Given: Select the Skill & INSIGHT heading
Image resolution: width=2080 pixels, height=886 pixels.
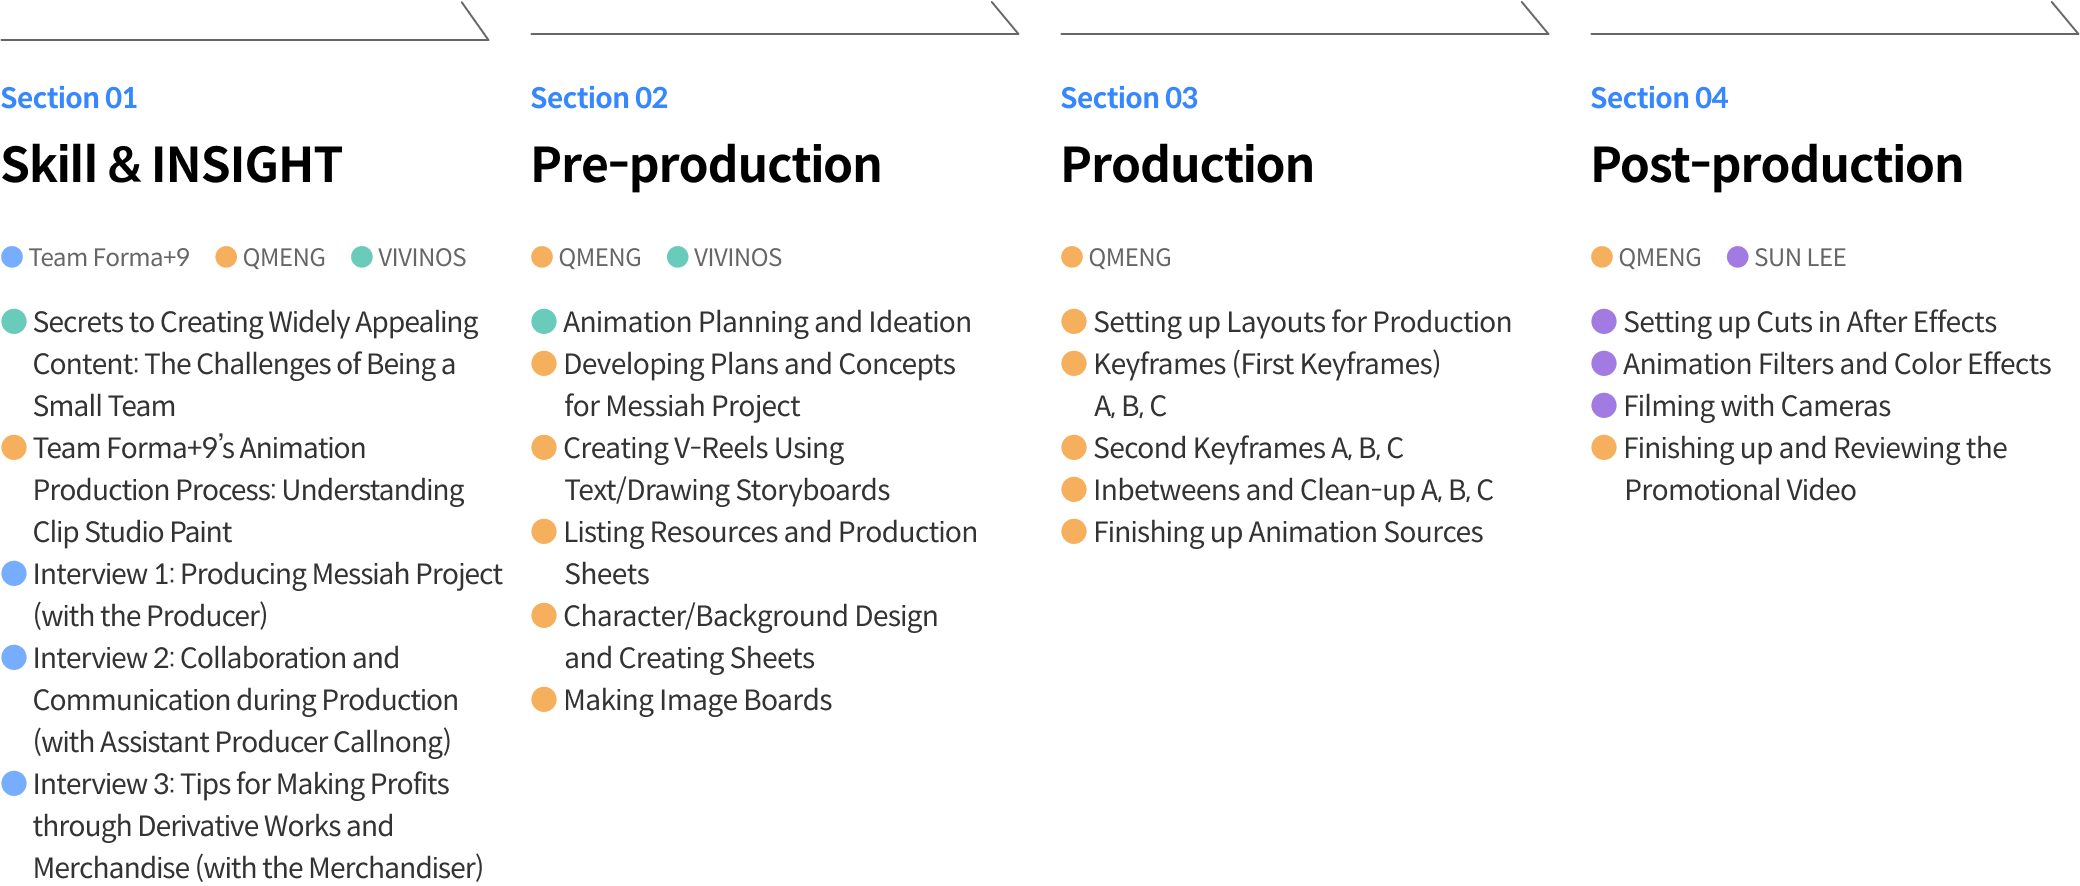Looking at the screenshot, I should pos(172,165).
